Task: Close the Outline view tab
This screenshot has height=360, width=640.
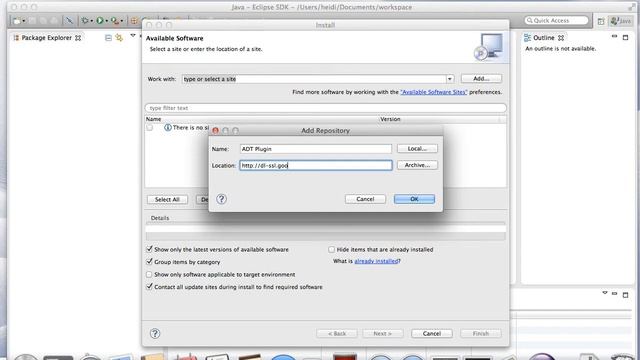Action: (x=561, y=38)
